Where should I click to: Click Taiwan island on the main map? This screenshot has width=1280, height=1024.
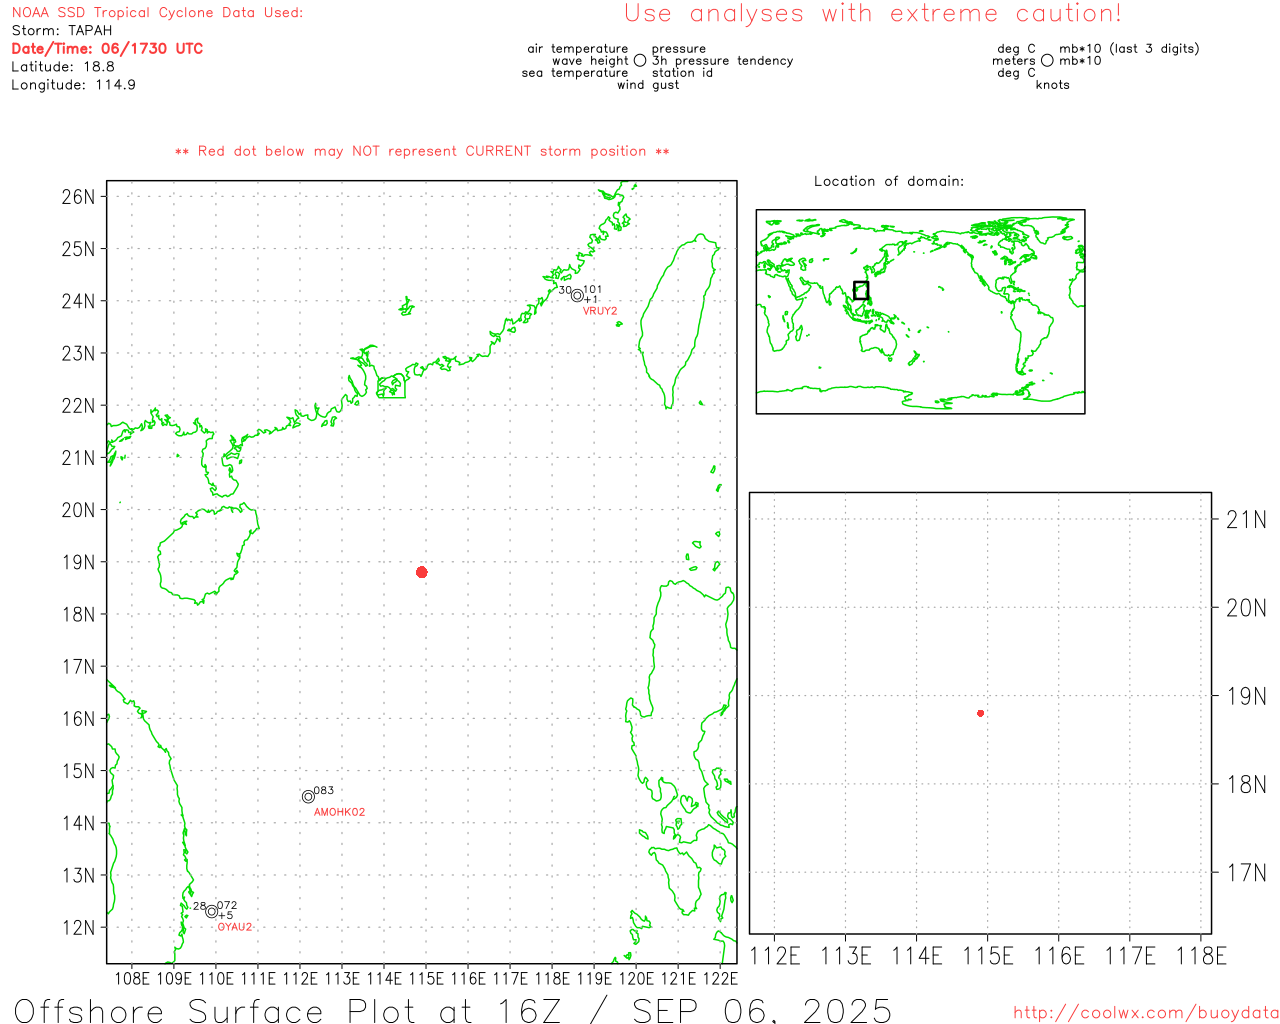(680, 320)
